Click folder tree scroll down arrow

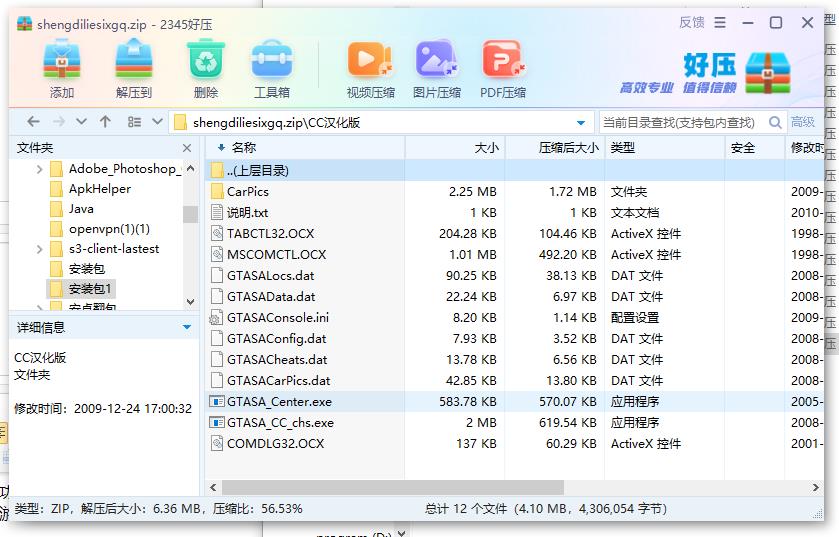(190, 302)
